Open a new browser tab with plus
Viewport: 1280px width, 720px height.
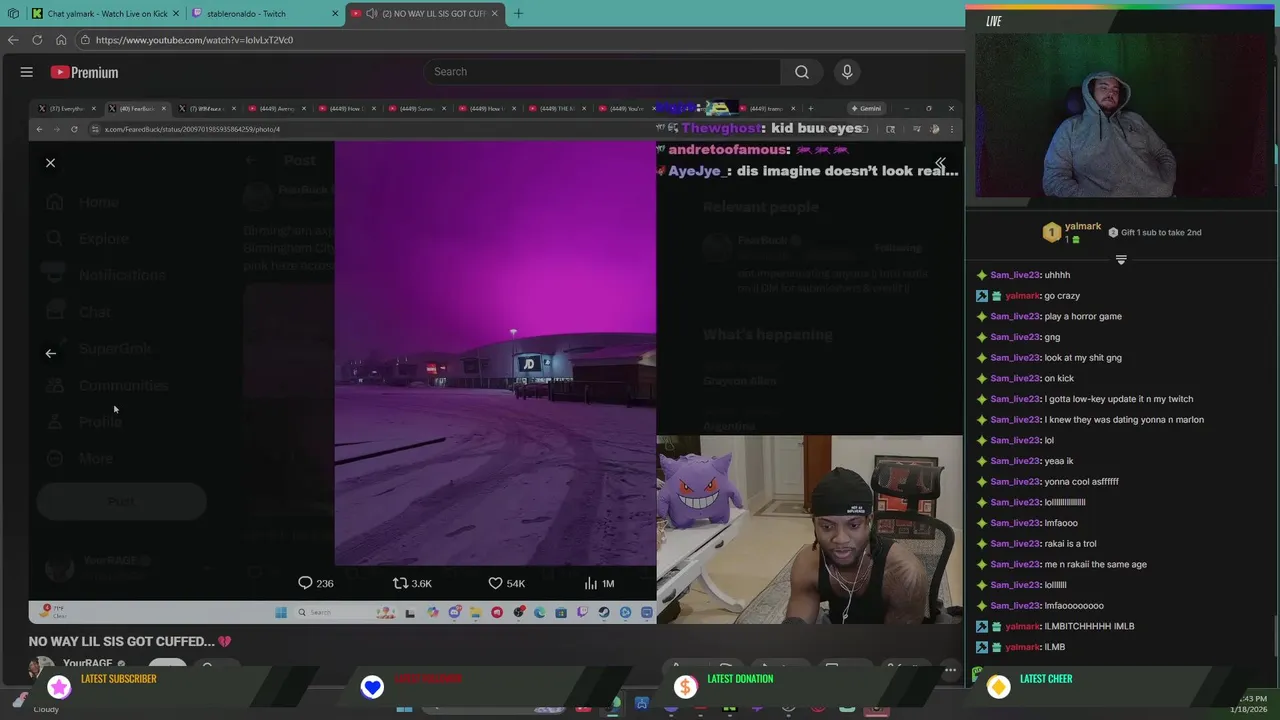click(518, 14)
